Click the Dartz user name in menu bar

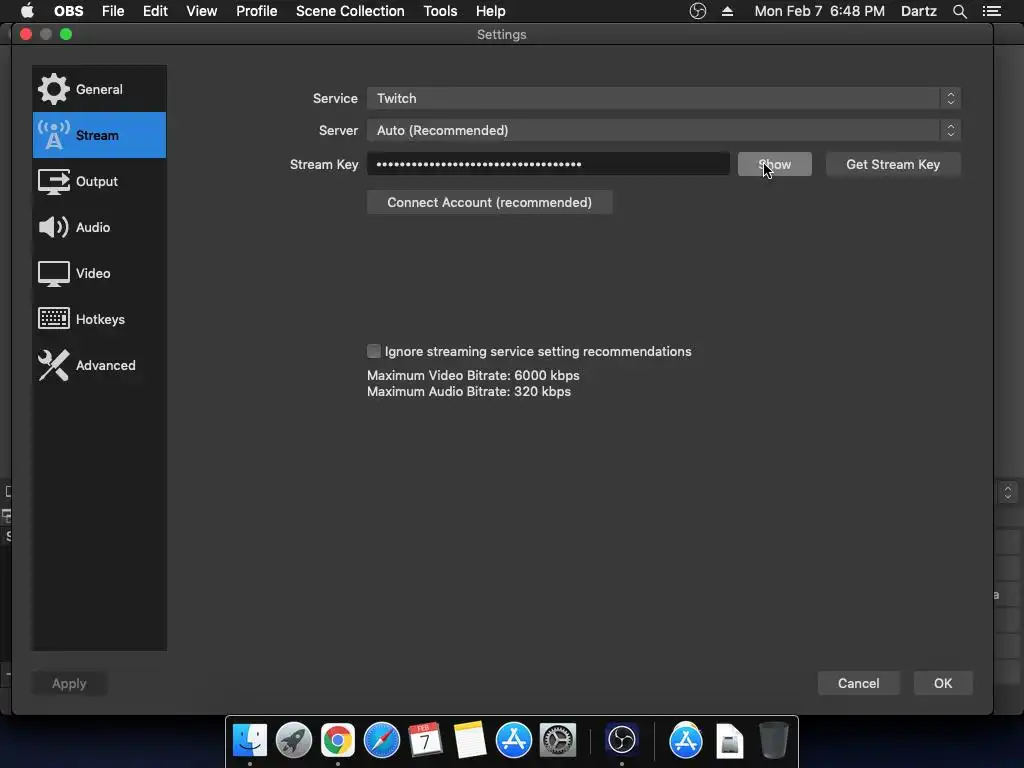coord(918,11)
